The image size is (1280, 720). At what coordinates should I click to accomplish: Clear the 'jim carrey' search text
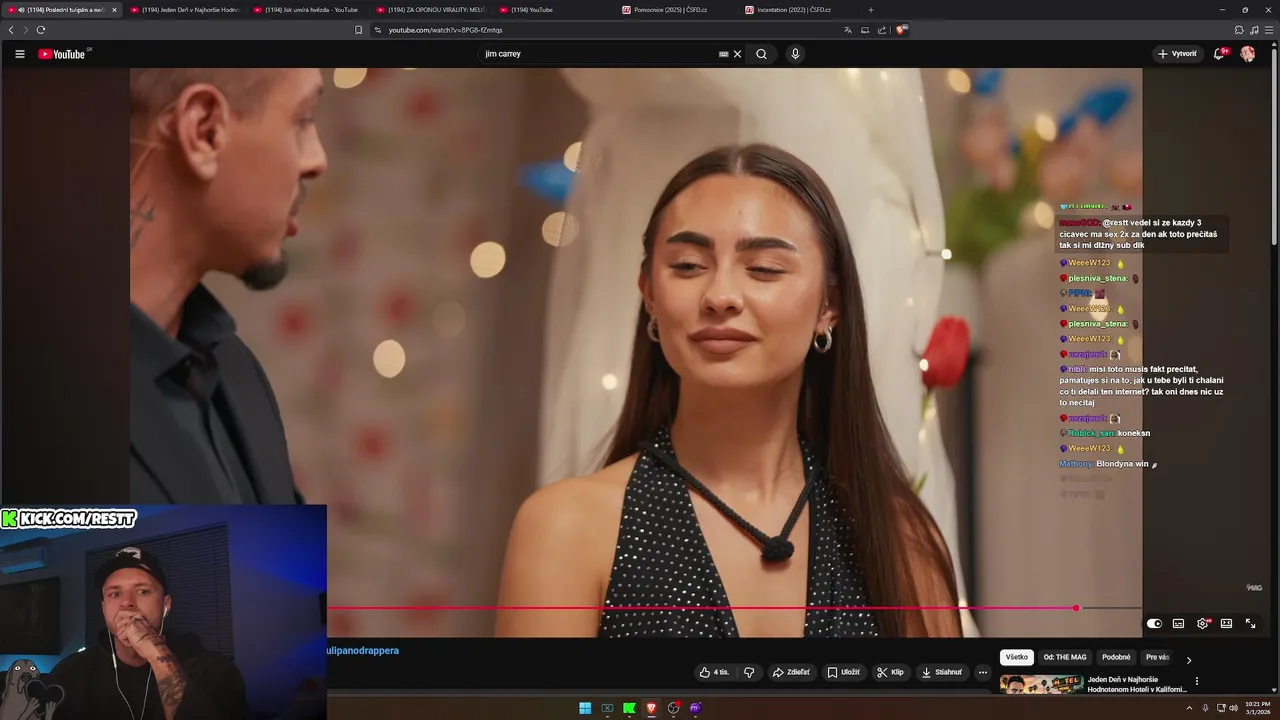point(738,54)
